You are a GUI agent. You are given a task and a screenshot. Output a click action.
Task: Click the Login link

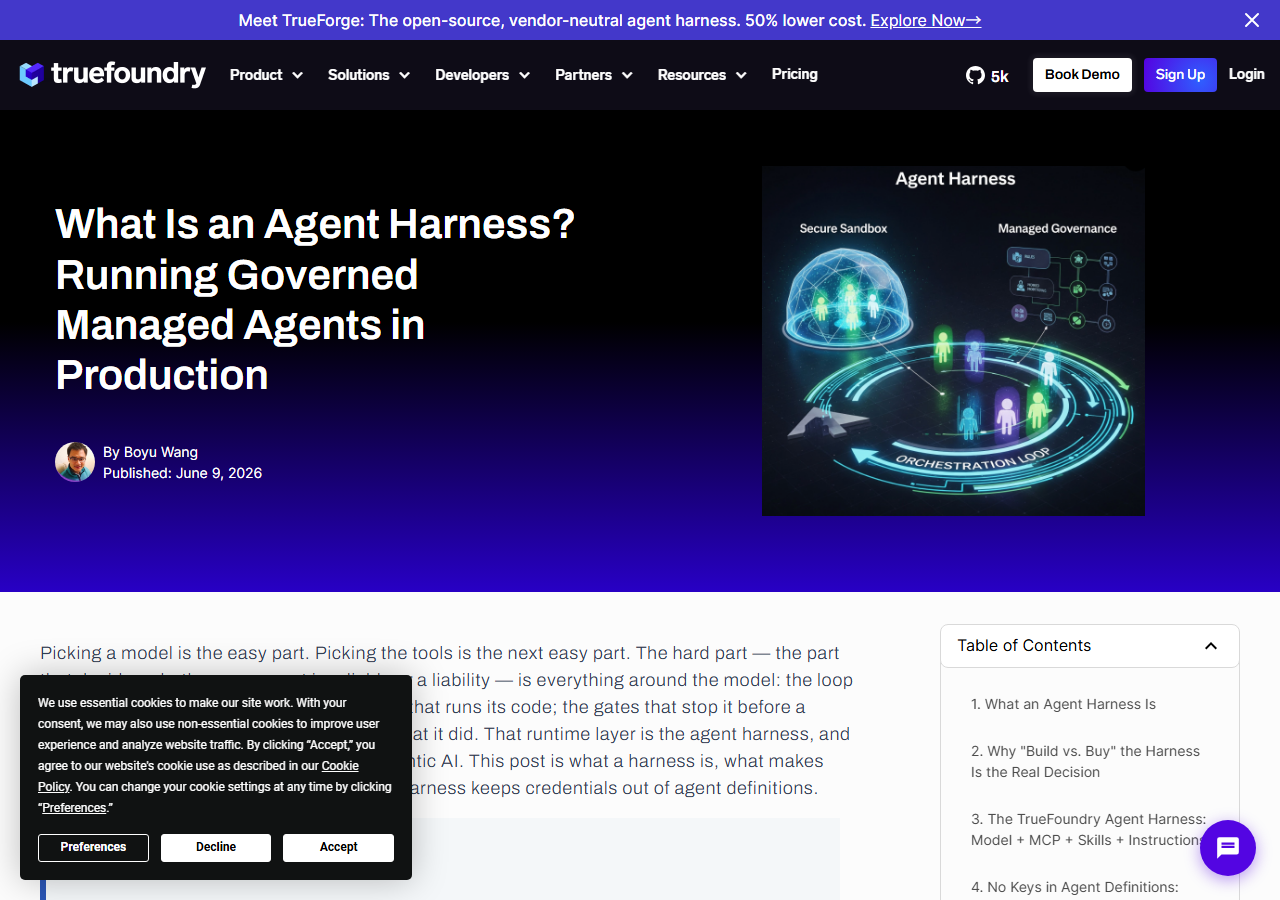click(1247, 74)
